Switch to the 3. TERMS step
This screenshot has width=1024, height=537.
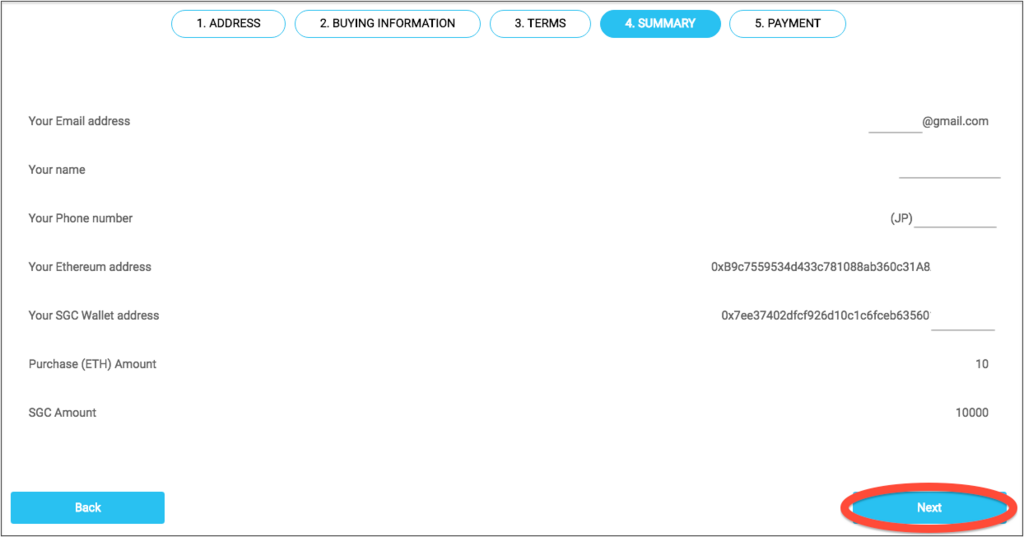[x=540, y=24]
